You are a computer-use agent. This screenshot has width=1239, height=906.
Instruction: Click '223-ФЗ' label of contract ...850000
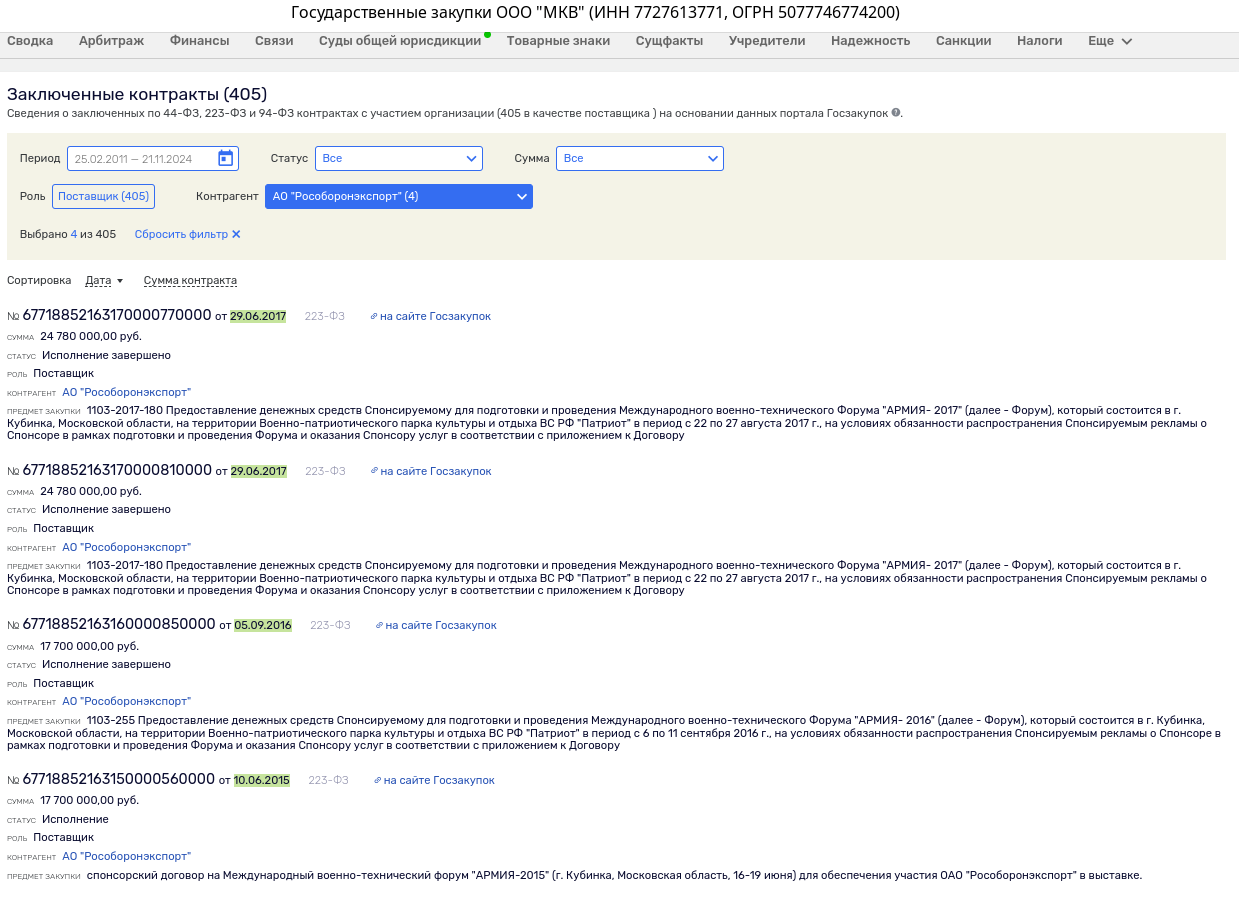[x=330, y=625]
